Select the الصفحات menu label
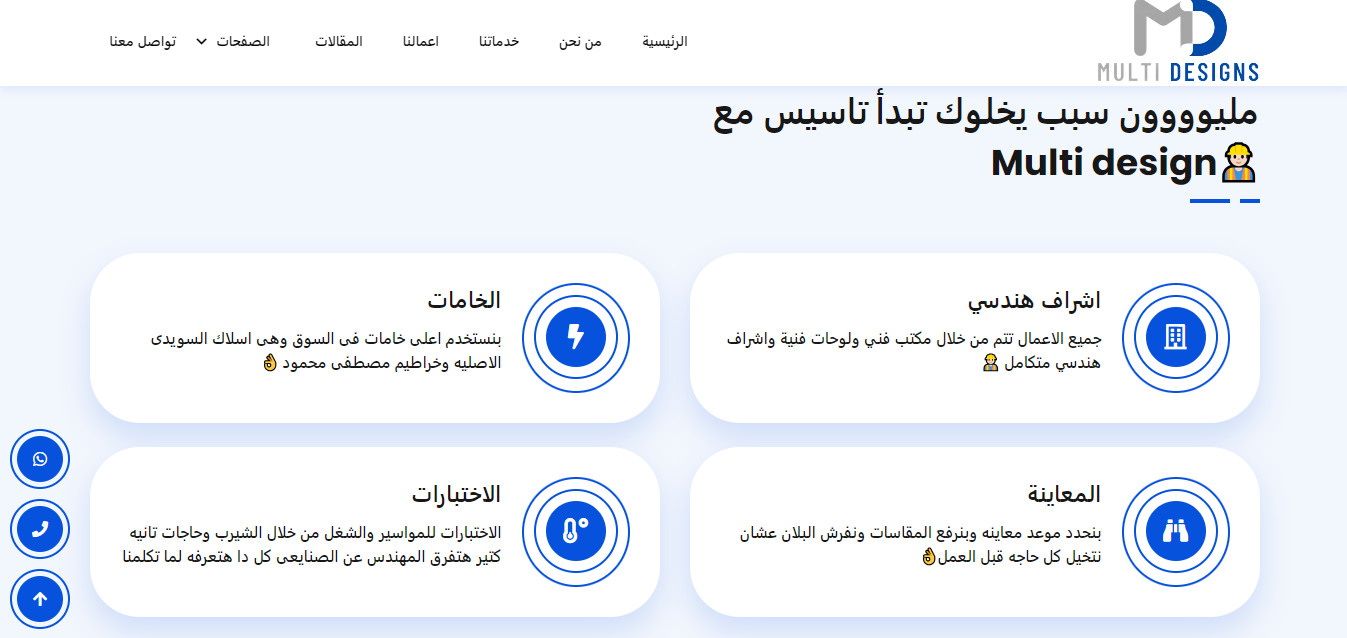This screenshot has width=1347, height=638. [x=243, y=42]
